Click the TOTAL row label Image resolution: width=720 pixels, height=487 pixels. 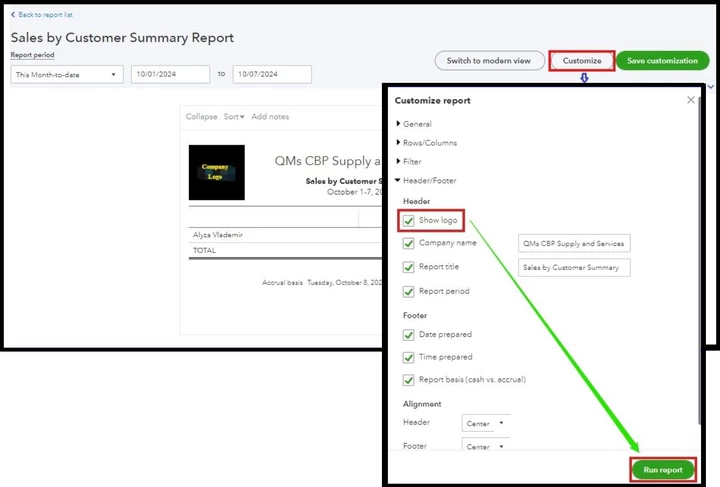(x=204, y=251)
